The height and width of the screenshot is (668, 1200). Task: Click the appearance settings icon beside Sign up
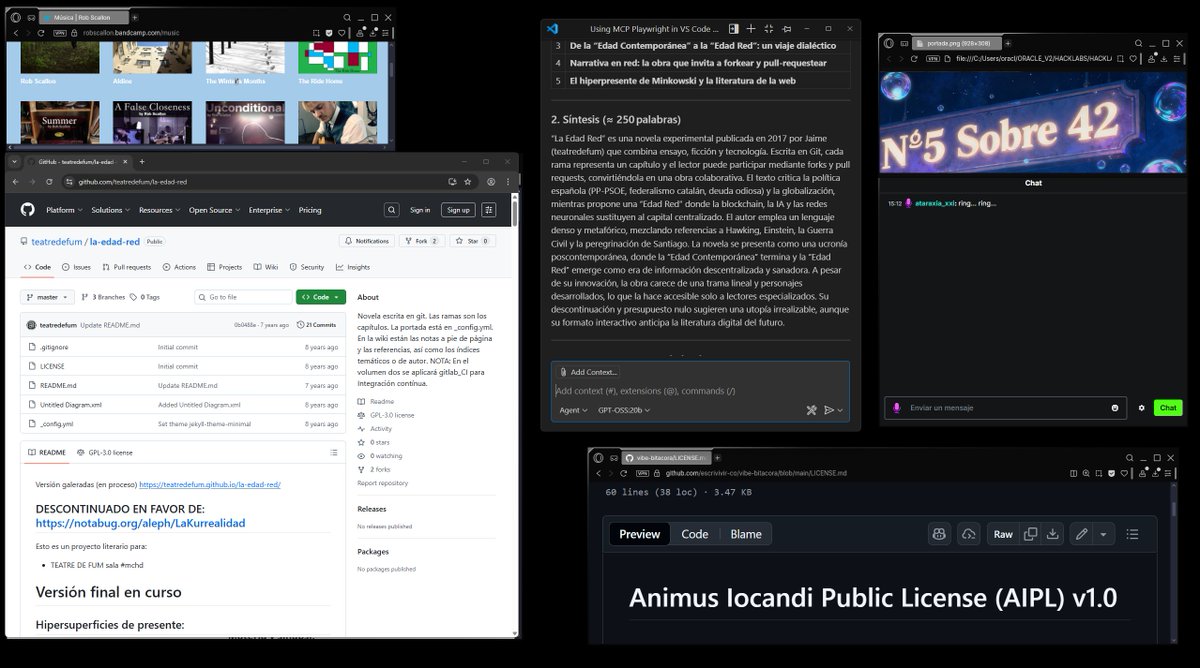pos(488,210)
